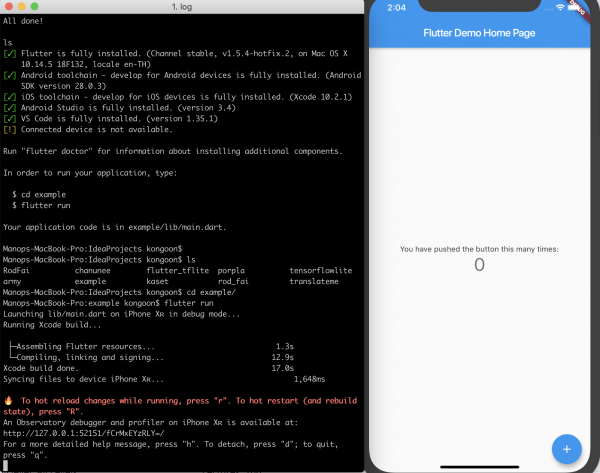Click the 17.0s time for Xcode build done
The width and height of the screenshot is (600, 473).
coord(283,368)
